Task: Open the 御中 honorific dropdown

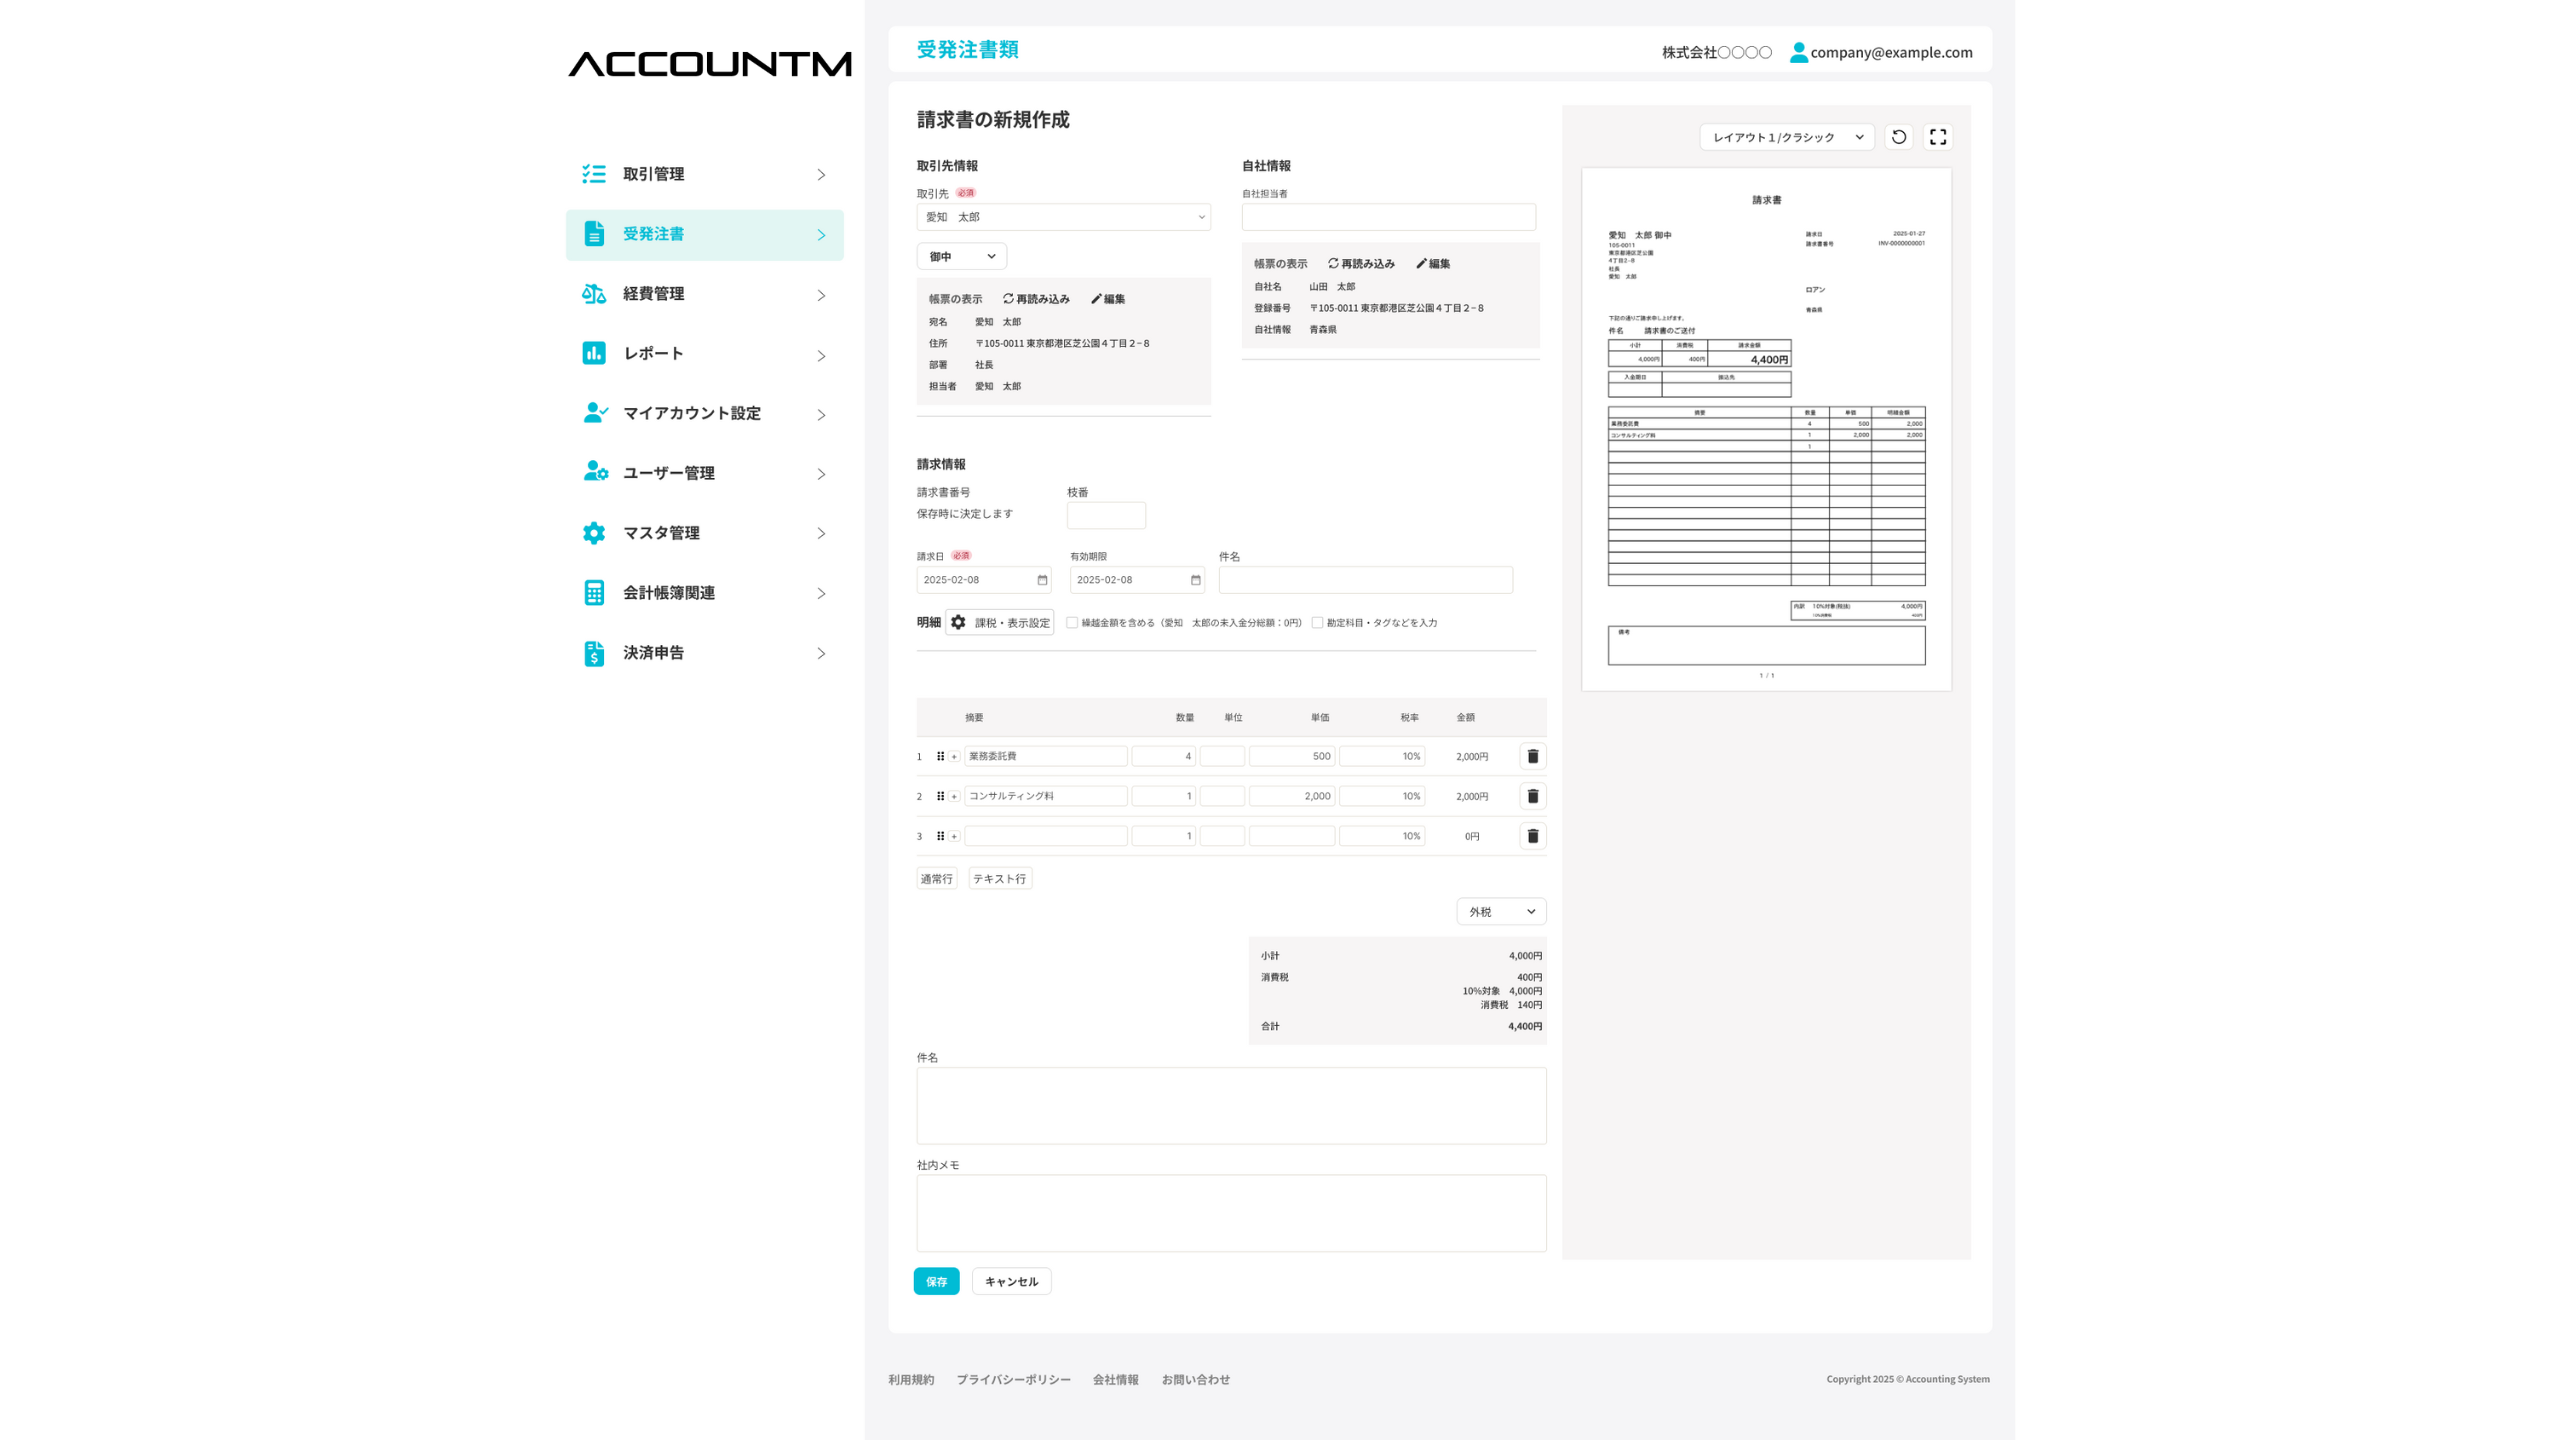Action: 961,257
